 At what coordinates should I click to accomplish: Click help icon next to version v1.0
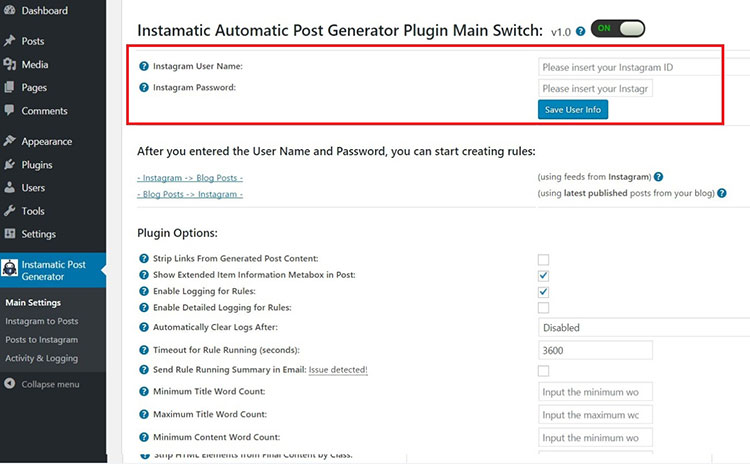tap(580, 32)
